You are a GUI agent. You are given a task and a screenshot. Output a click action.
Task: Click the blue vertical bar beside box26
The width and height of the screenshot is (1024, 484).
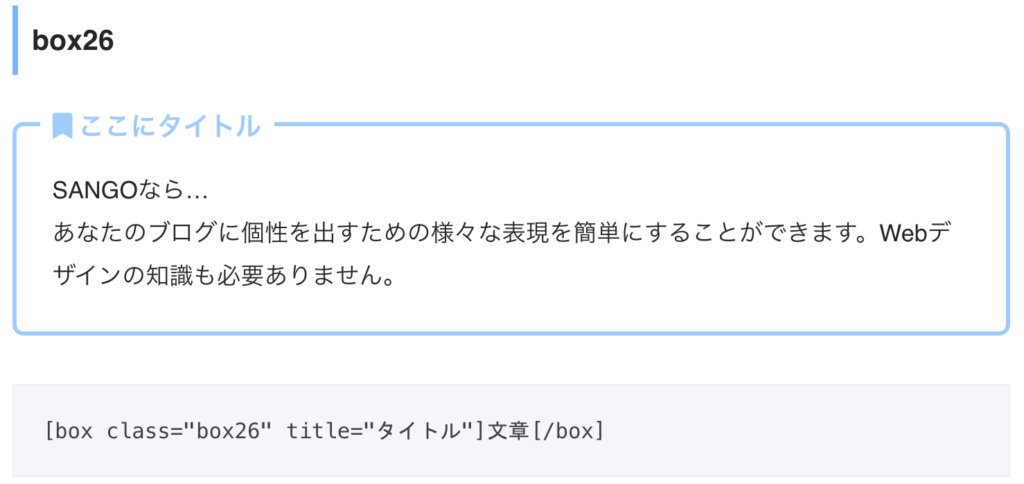(15, 40)
